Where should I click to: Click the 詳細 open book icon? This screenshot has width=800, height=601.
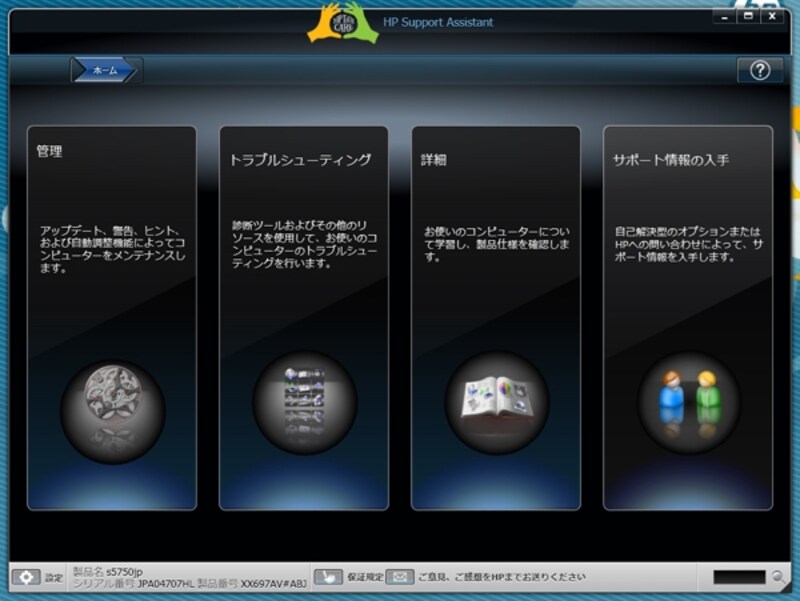pyautogui.click(x=496, y=398)
